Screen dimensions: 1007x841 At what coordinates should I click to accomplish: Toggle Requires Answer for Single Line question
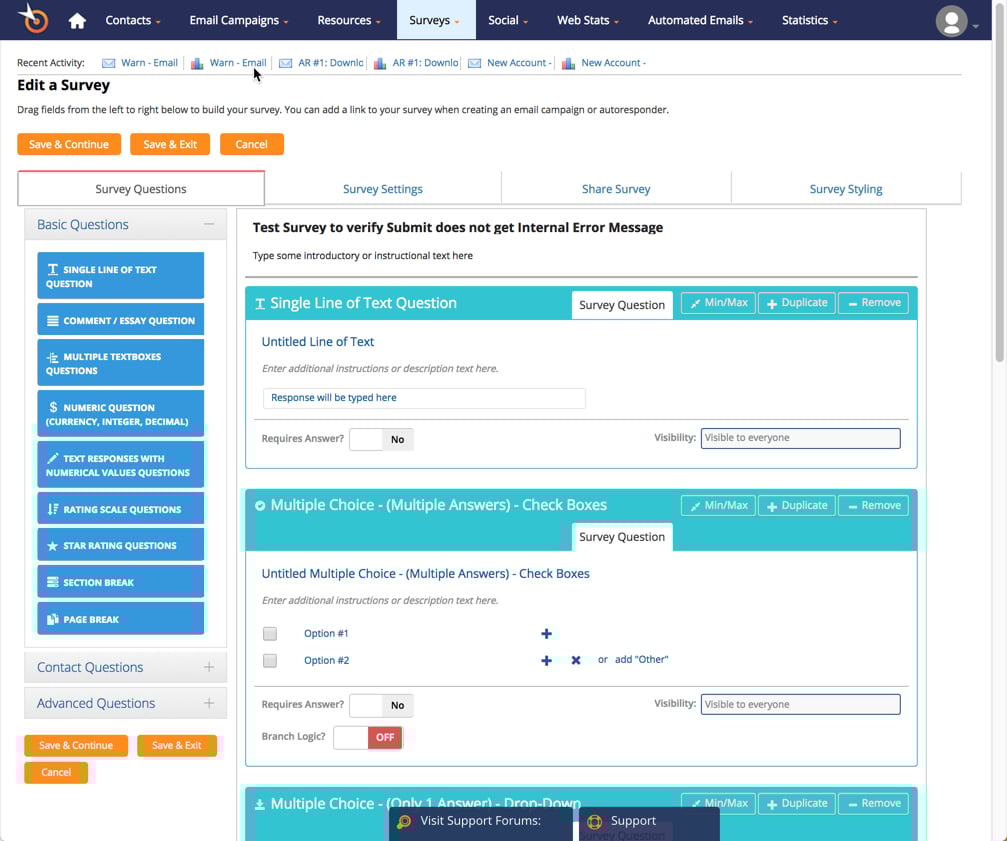pos(381,439)
